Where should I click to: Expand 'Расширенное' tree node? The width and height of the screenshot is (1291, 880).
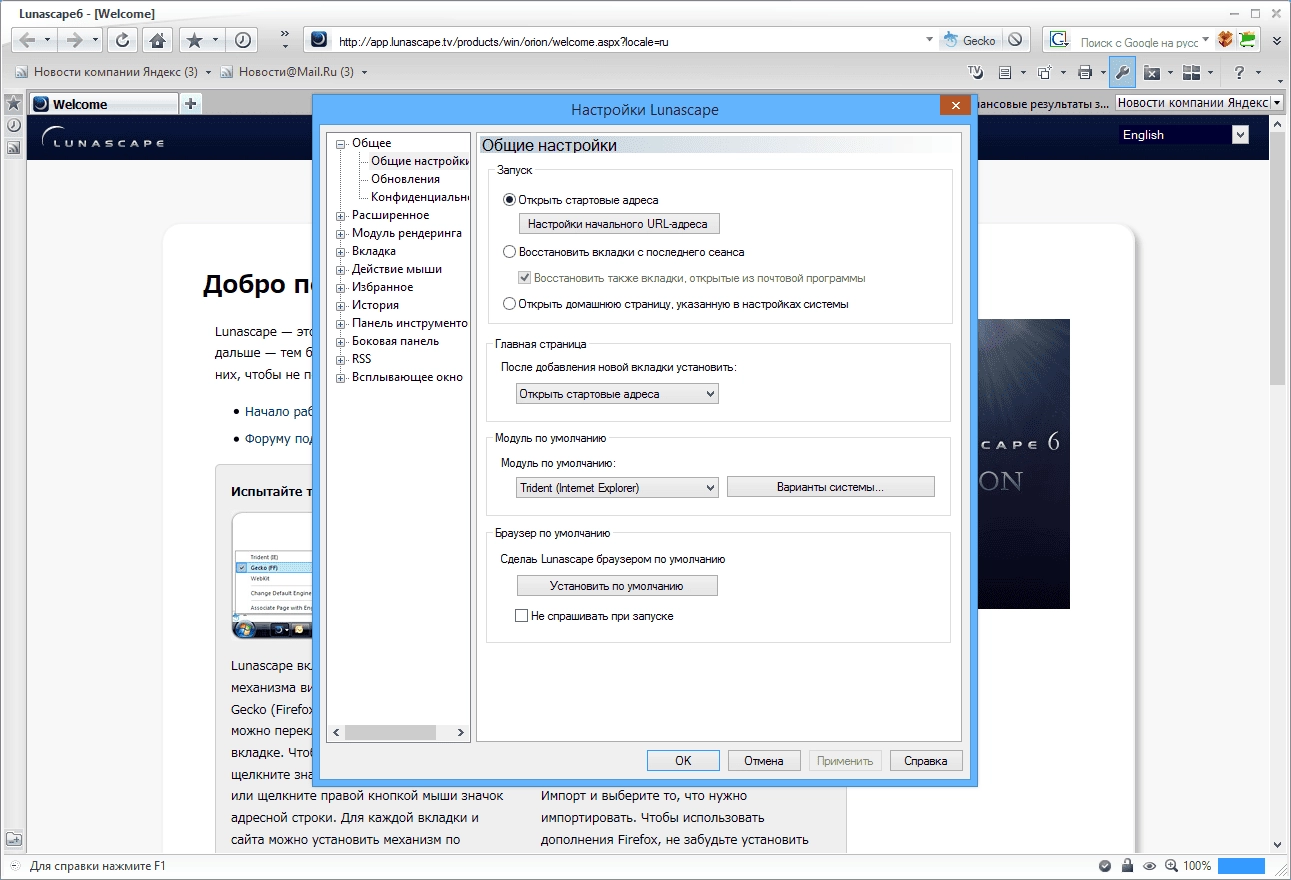click(x=341, y=215)
